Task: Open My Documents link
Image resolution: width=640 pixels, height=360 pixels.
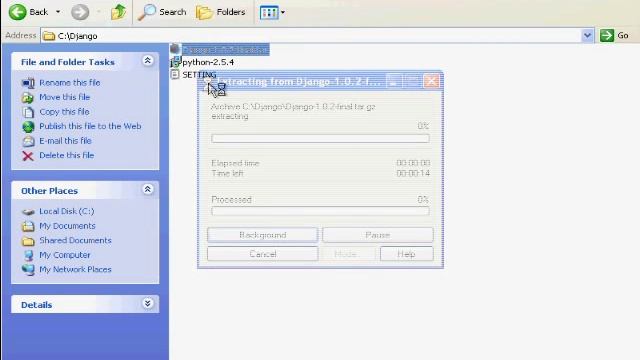Action: coord(67,226)
